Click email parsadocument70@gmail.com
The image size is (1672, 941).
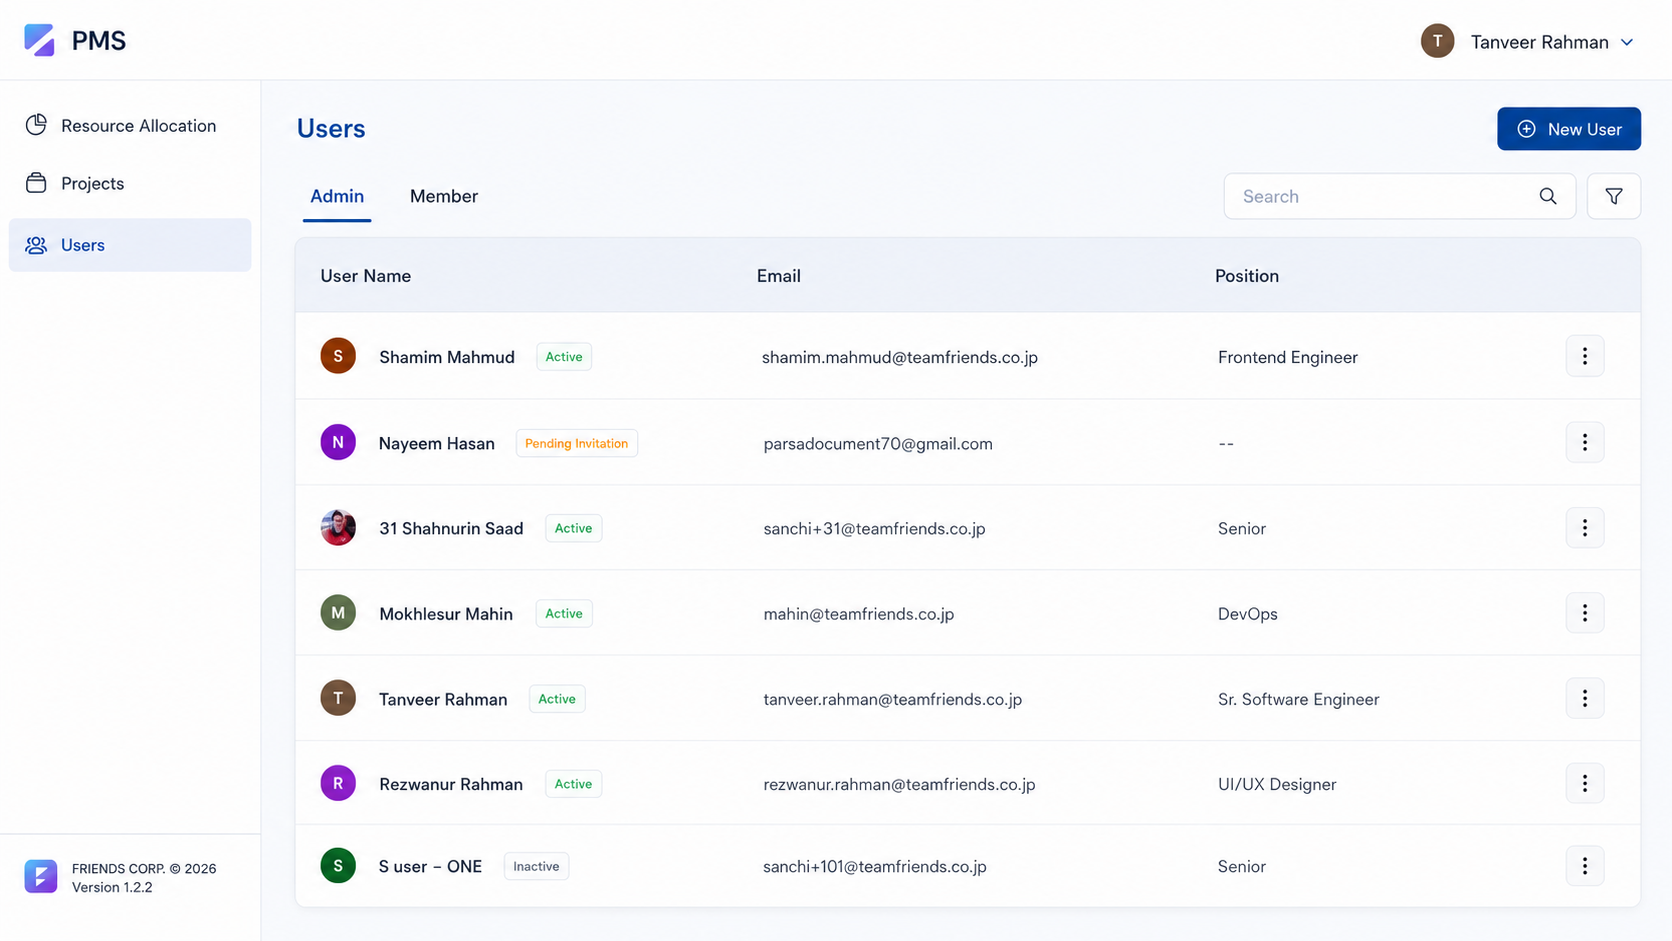coord(878,443)
